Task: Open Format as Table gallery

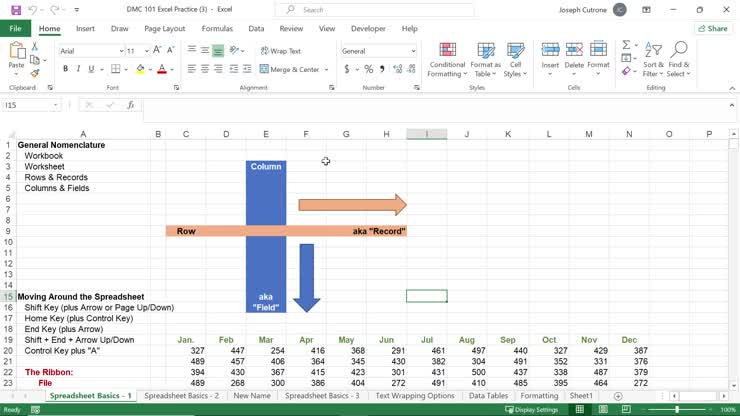Action: (486, 59)
